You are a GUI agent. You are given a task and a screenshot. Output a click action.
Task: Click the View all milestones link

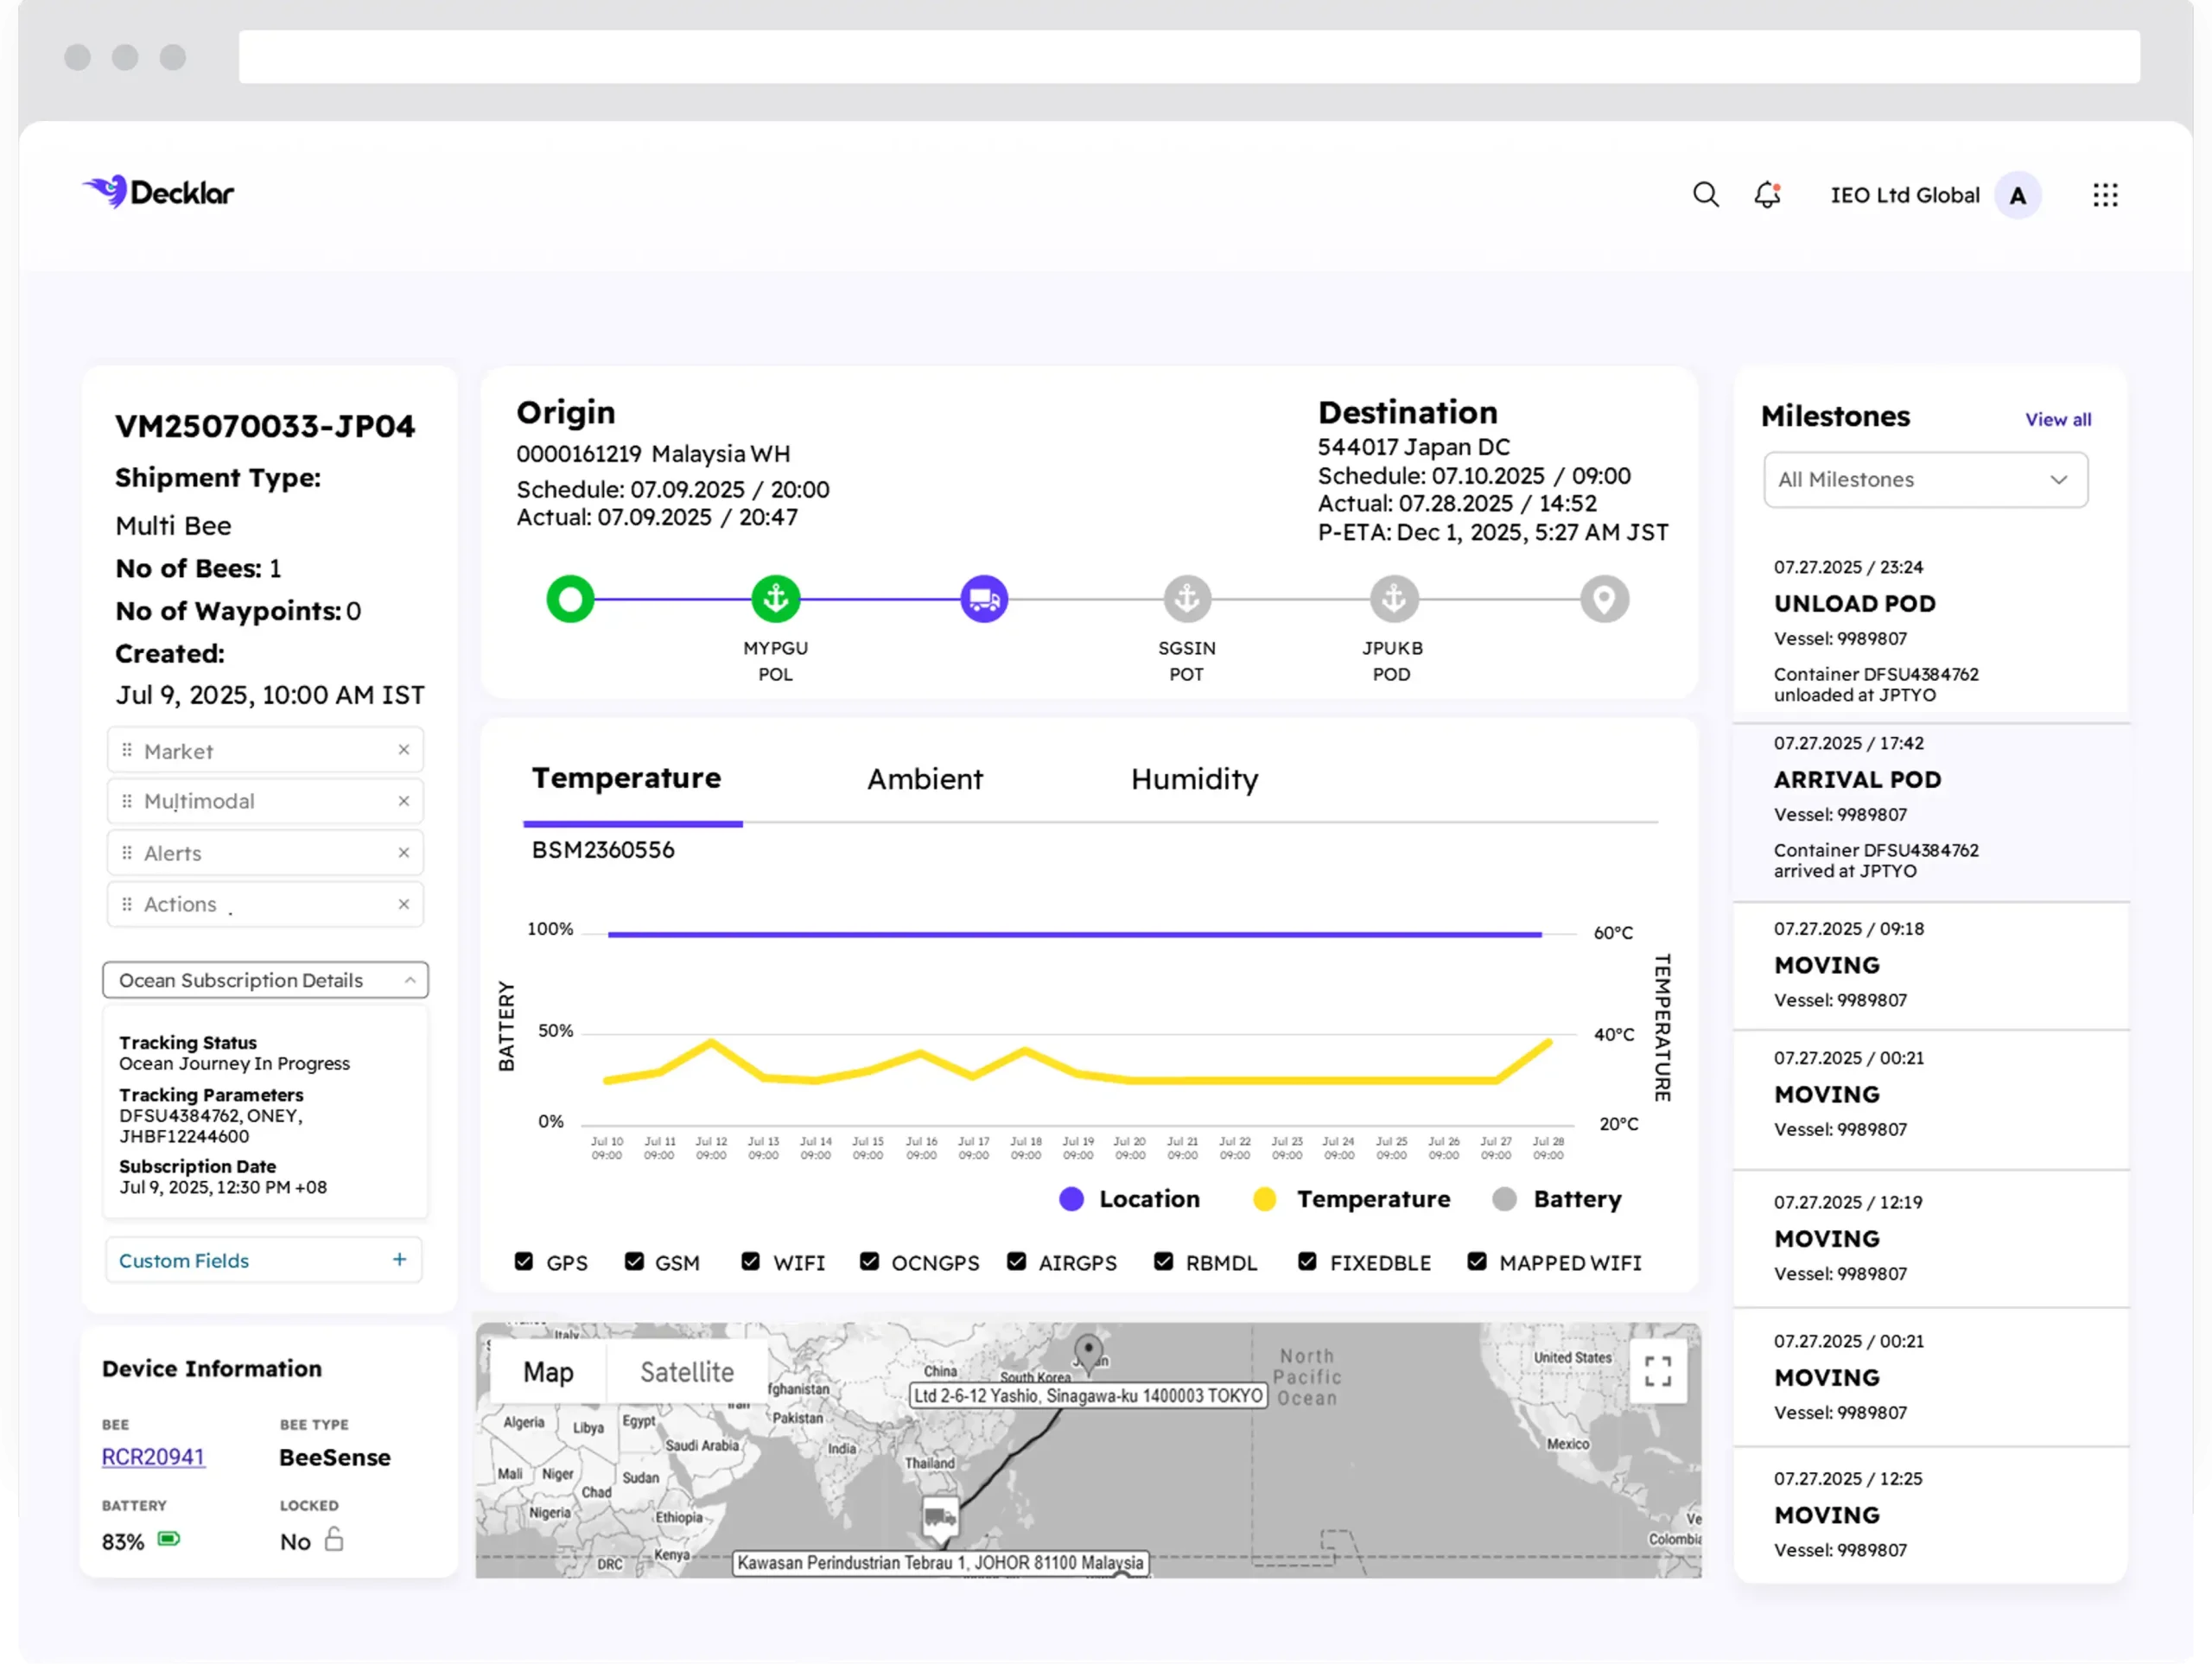click(x=2057, y=420)
